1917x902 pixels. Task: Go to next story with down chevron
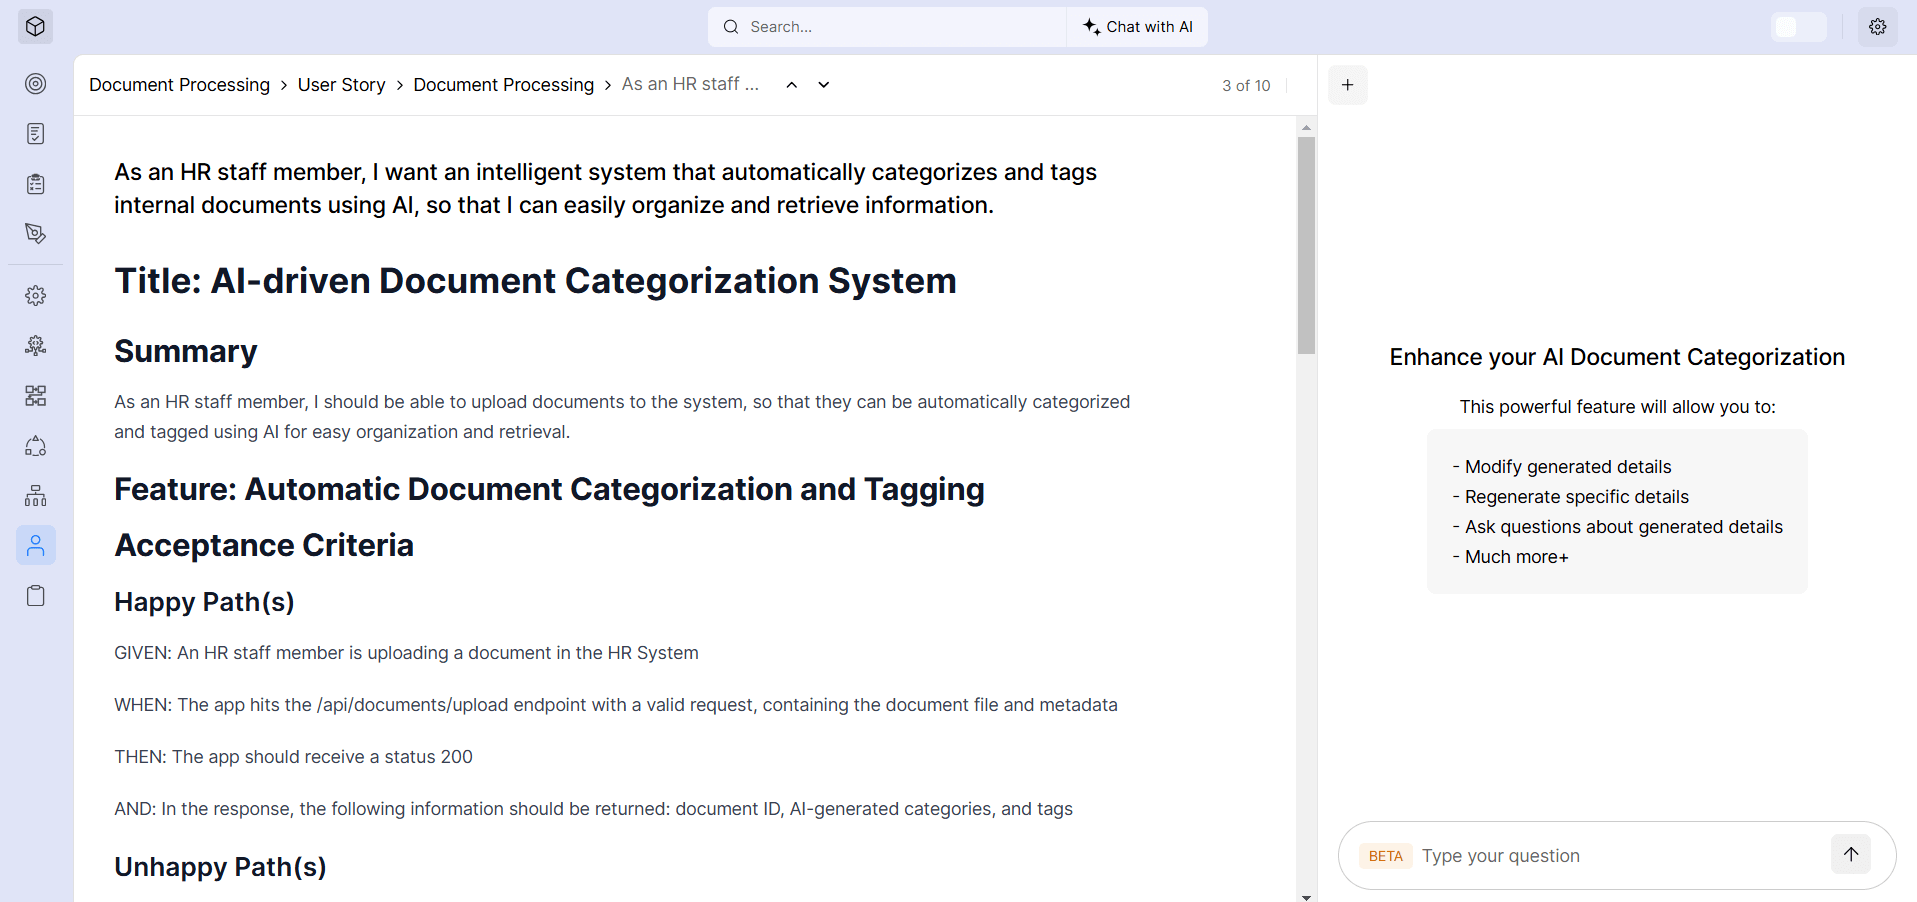tap(824, 85)
